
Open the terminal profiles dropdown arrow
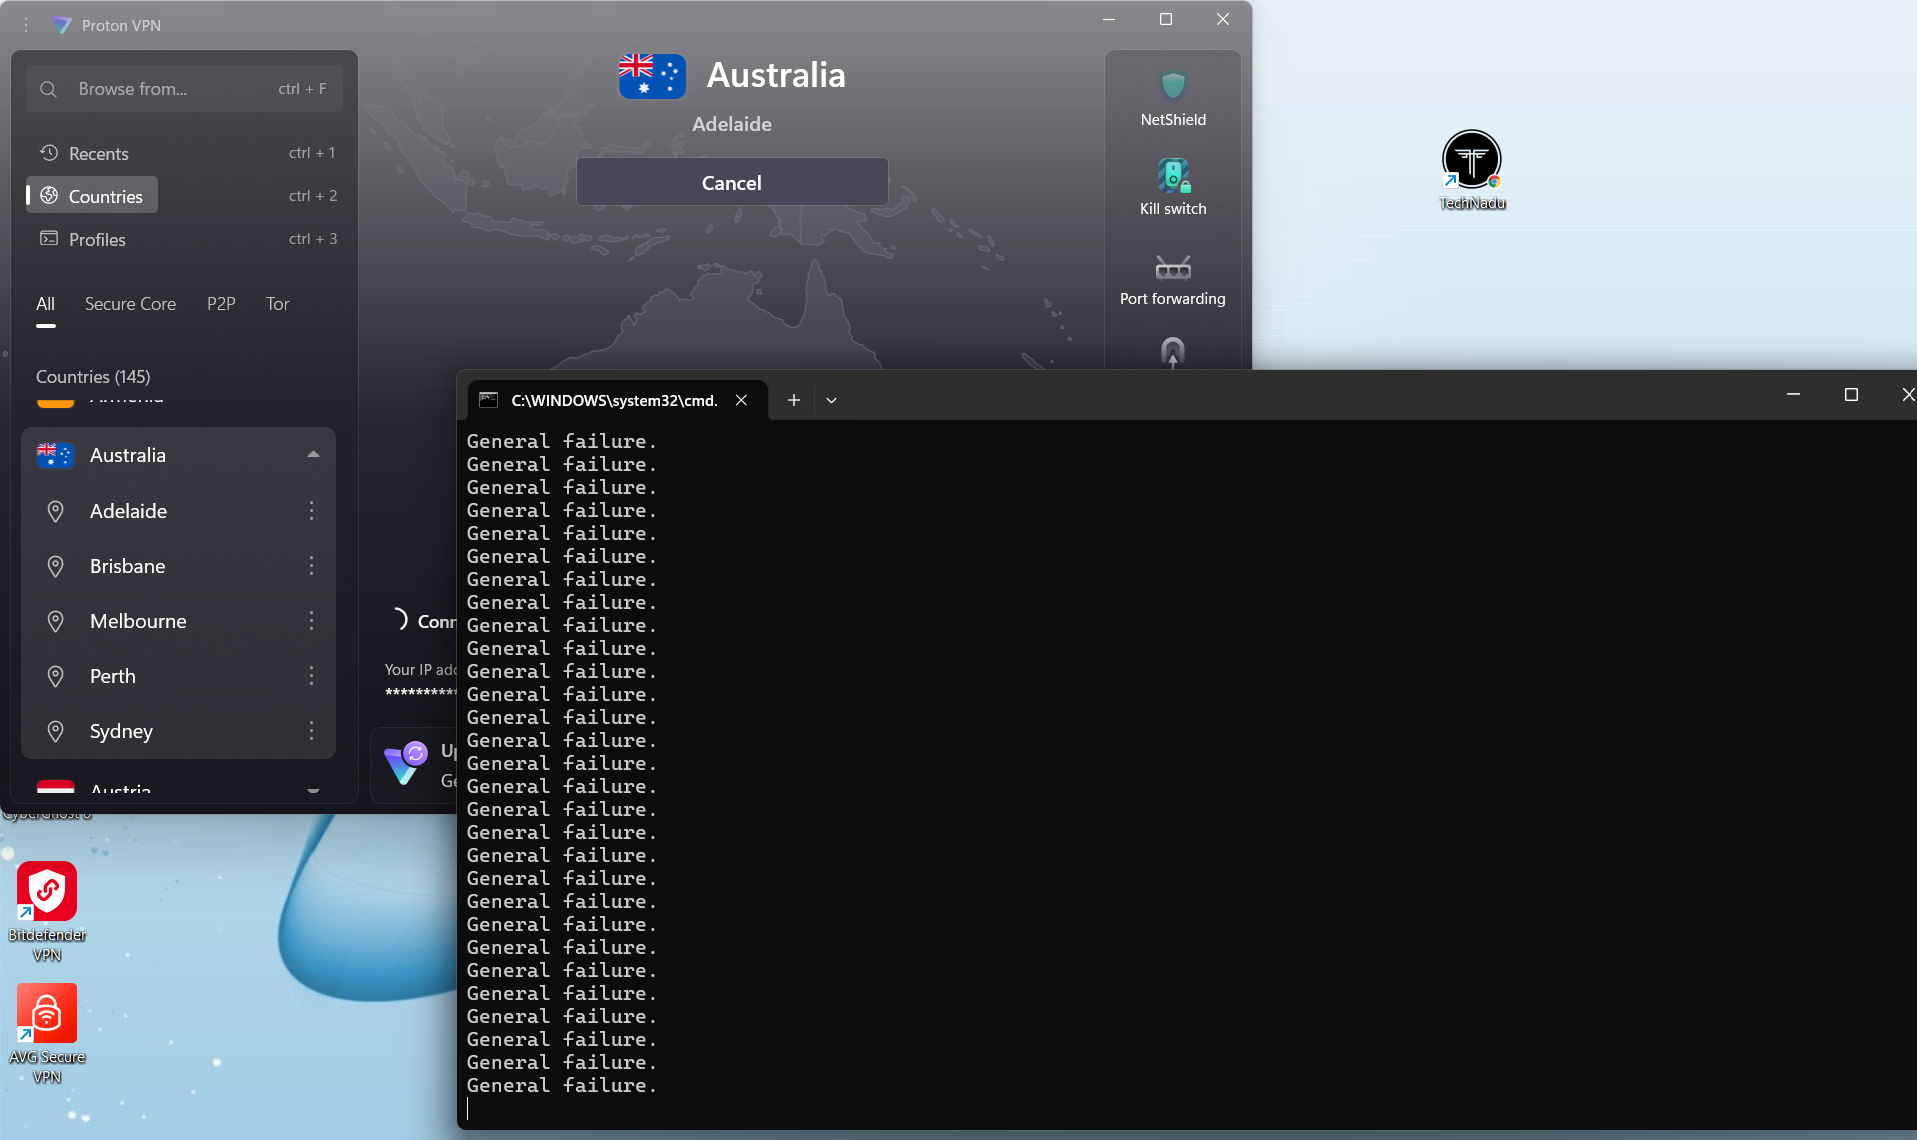(831, 400)
